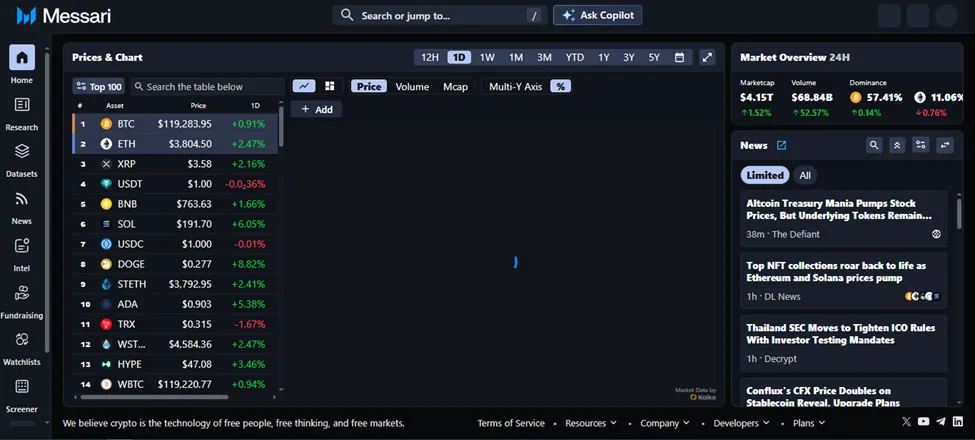Select the Volume metric

point(412,86)
